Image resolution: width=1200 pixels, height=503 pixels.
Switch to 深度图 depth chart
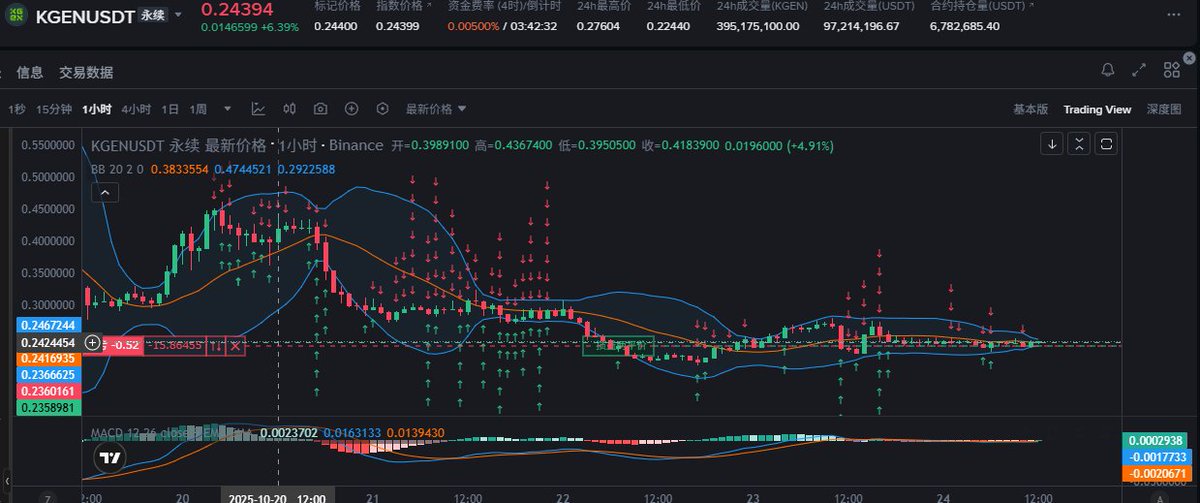(1164, 109)
